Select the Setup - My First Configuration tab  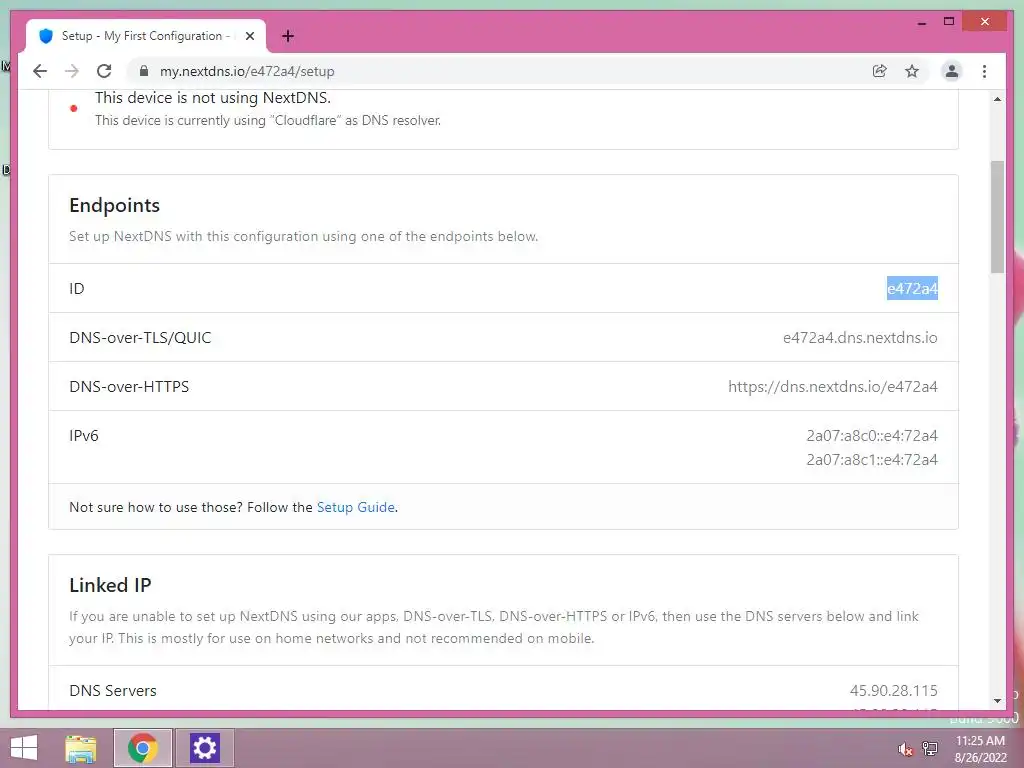146,36
